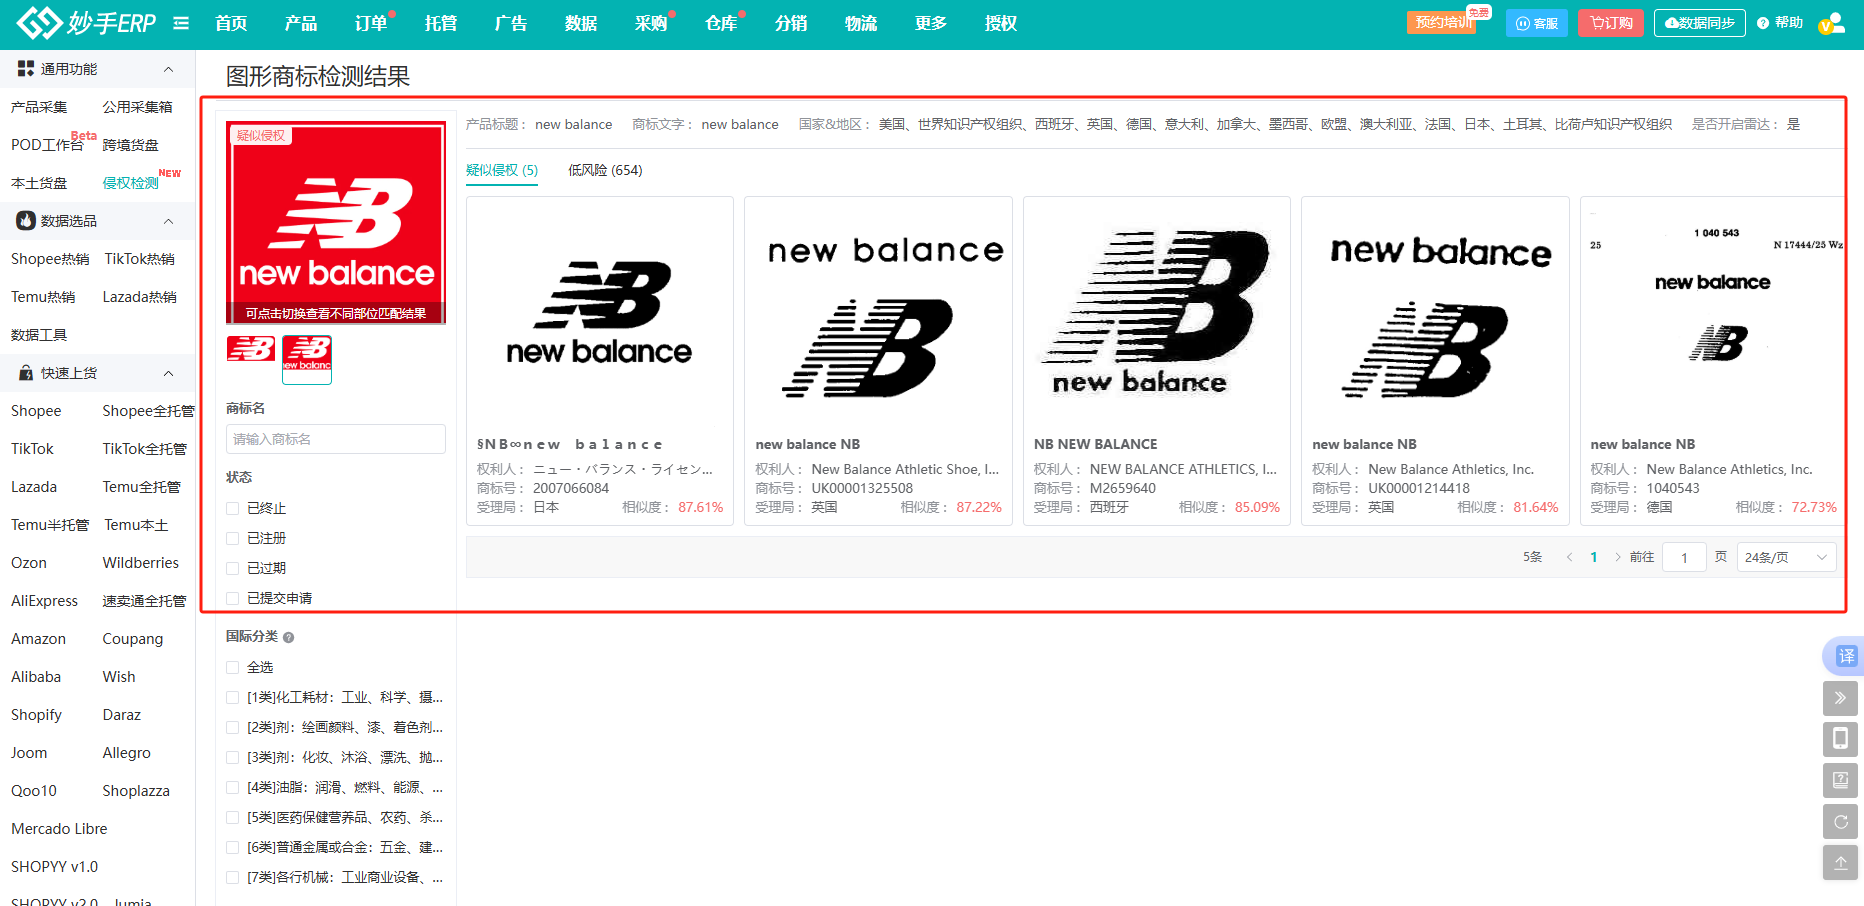This screenshot has width=1864, height=906.
Task: Click the 数据同步 button
Action: point(1699,23)
